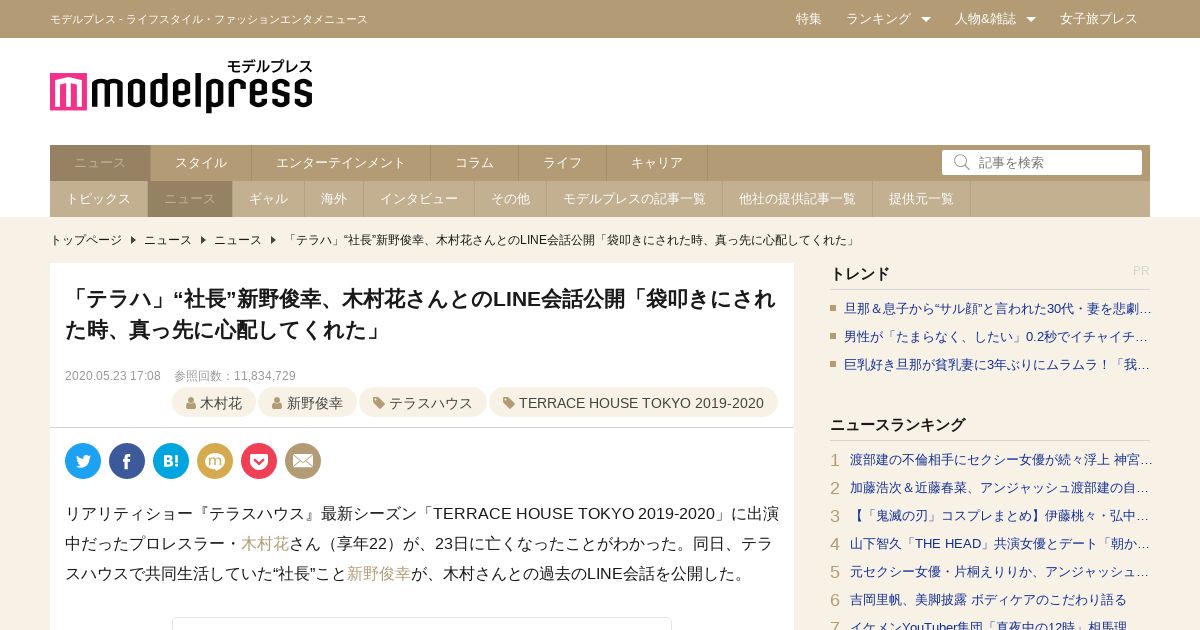Open モデルプレスの記事一覧 sub-tab
Image resolution: width=1200 pixels, height=630 pixels.
[x=635, y=199]
